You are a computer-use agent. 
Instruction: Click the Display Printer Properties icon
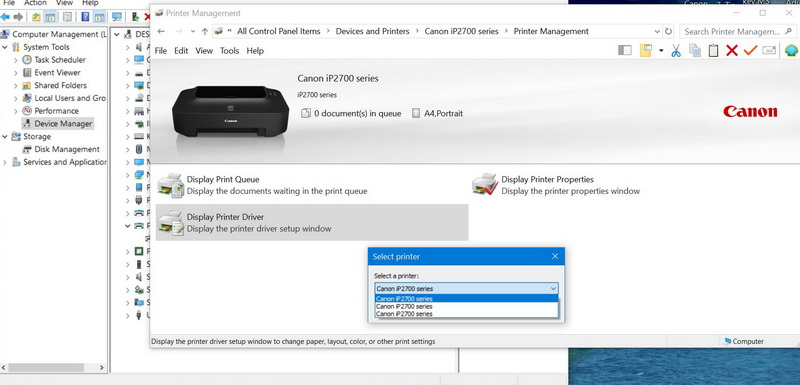point(485,185)
